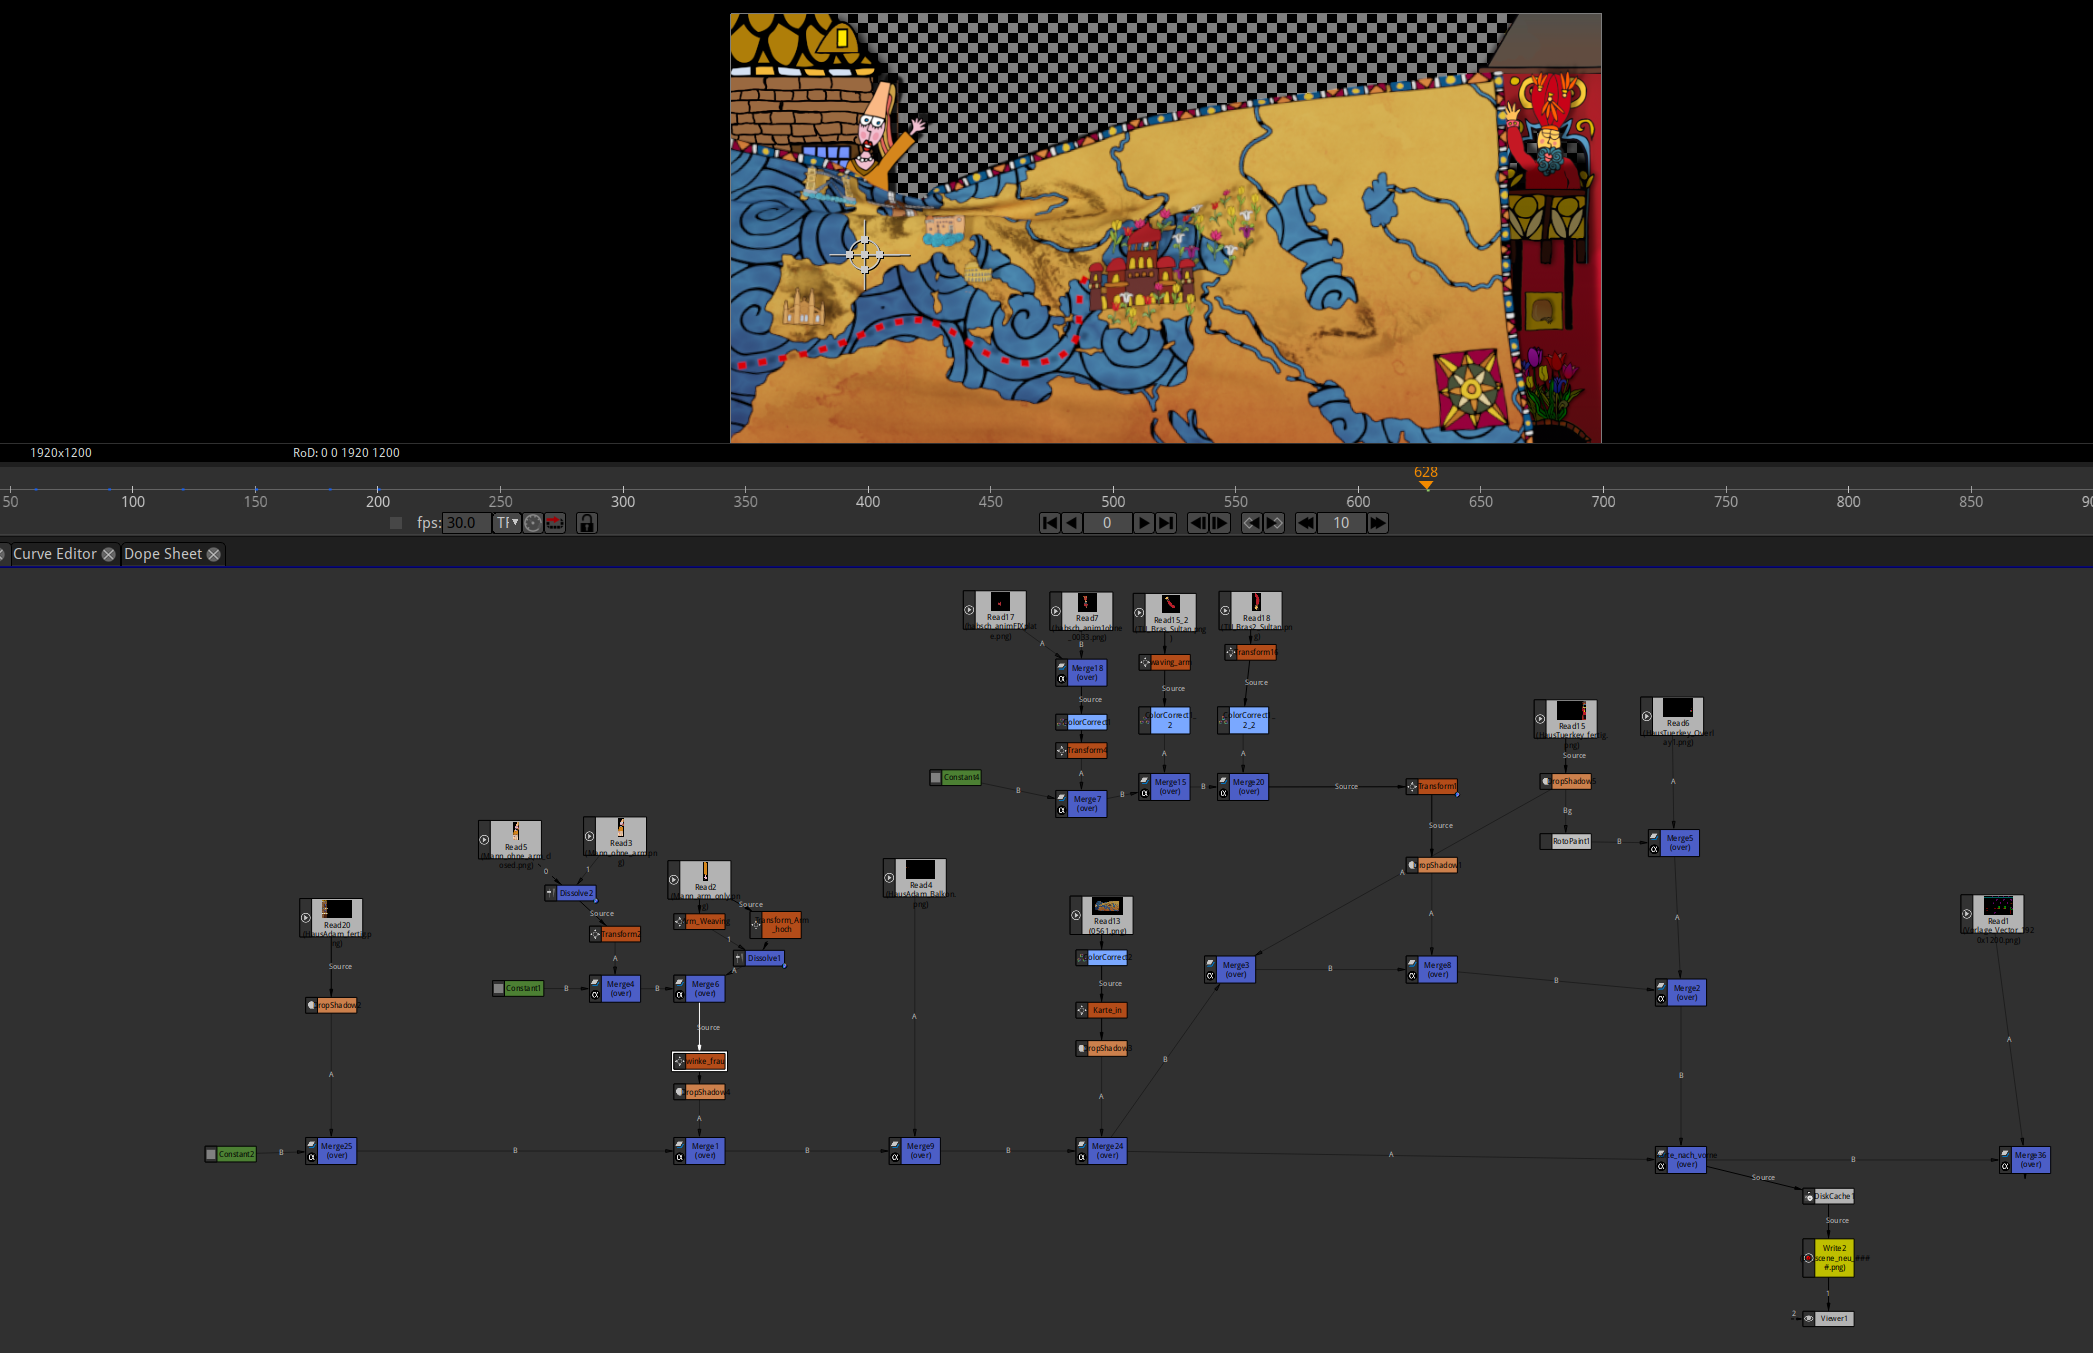This screenshot has width=2093, height=1353.
Task: Jump to the last frame
Action: [1166, 523]
